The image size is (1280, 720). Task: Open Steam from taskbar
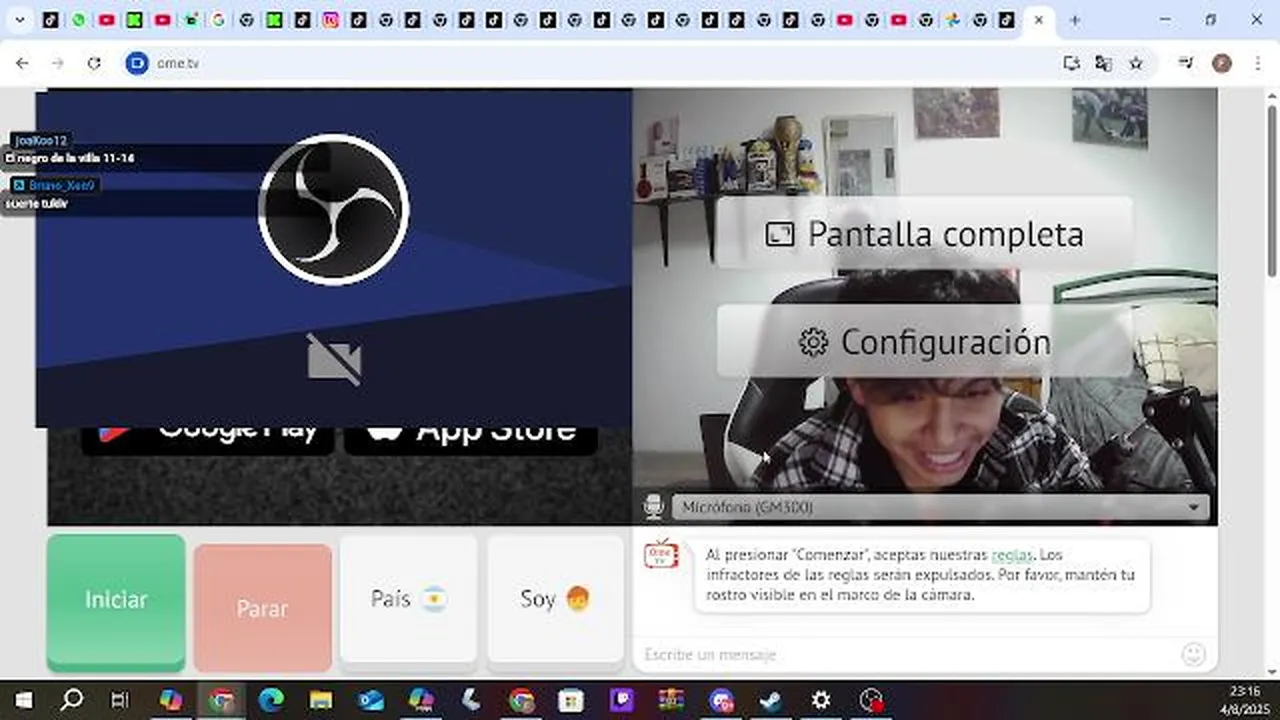click(771, 700)
